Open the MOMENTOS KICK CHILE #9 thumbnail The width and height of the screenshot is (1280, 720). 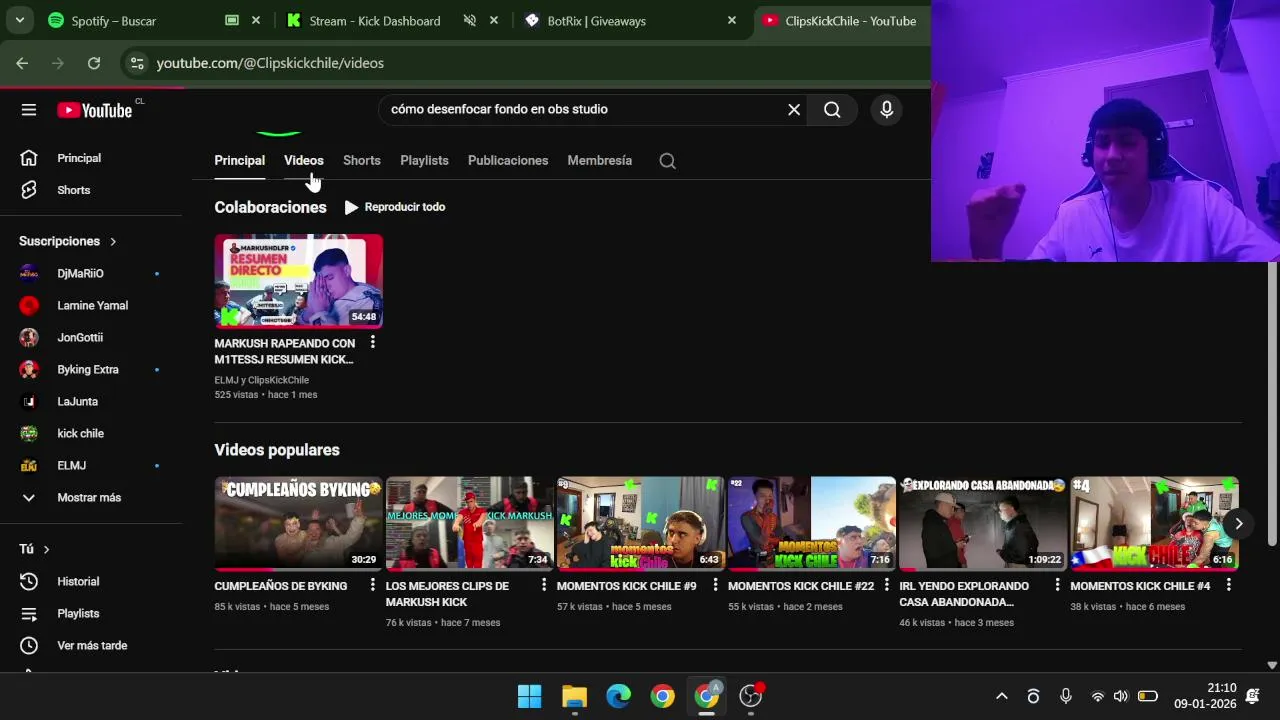coord(640,523)
